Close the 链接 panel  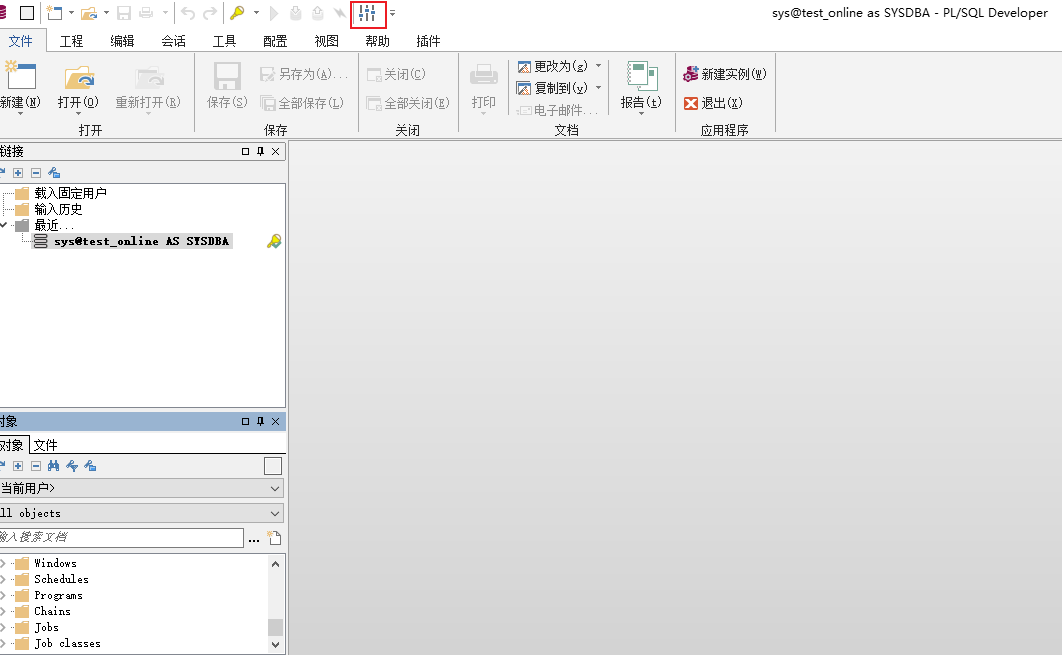276,151
